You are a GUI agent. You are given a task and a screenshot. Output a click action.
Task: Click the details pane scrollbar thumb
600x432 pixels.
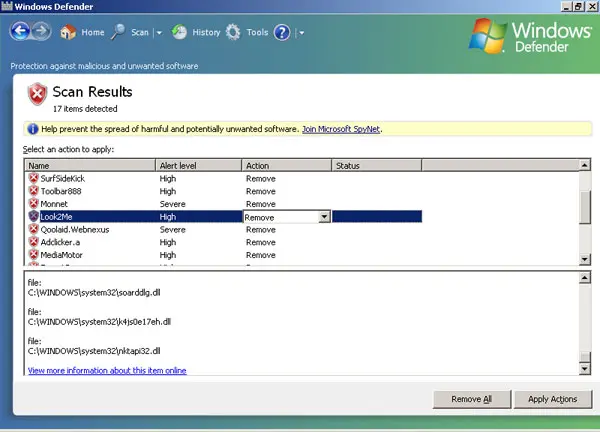click(x=584, y=357)
